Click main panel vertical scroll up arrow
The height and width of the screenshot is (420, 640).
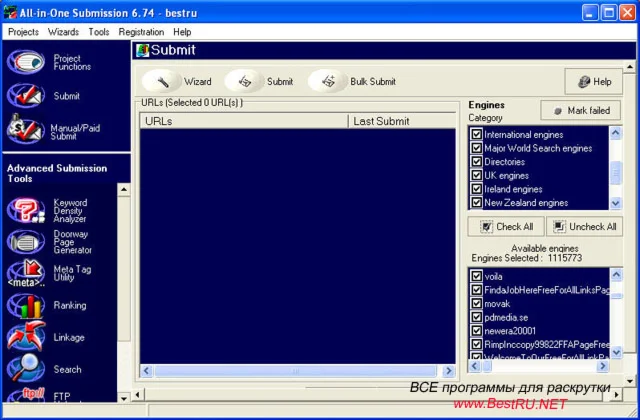[x=629, y=67]
